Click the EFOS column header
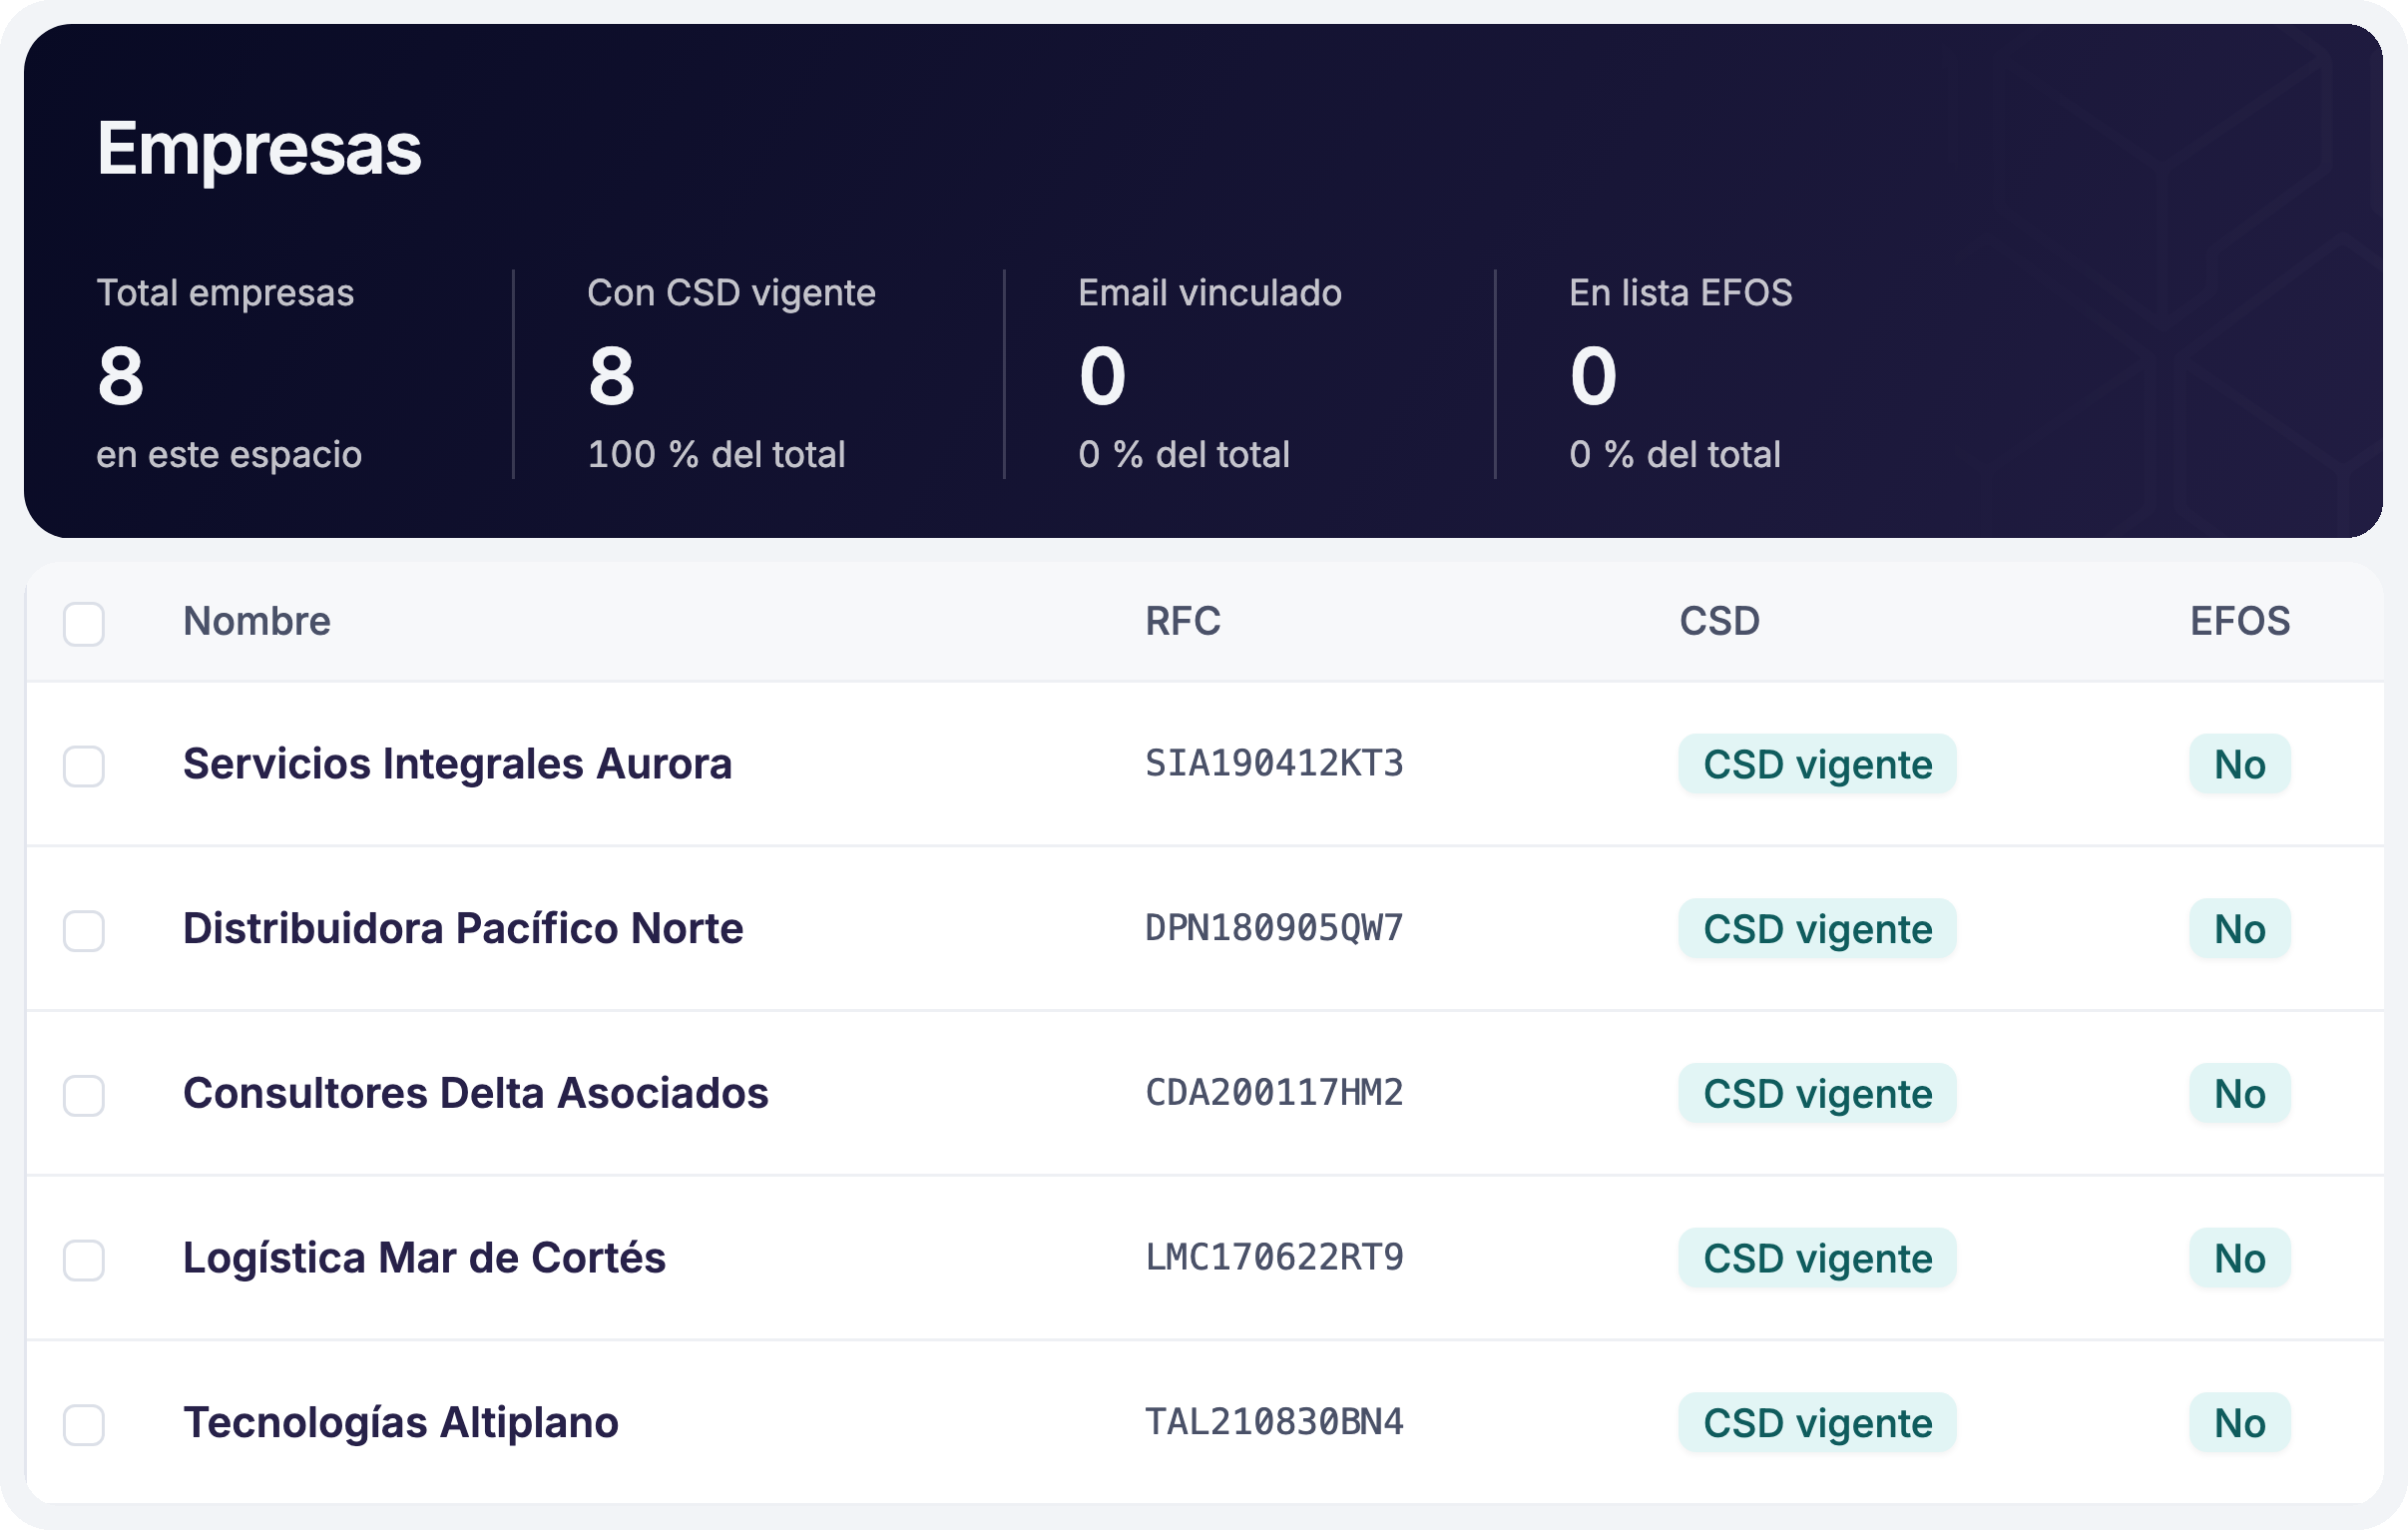The width and height of the screenshot is (2408, 1530). tap(2240, 622)
